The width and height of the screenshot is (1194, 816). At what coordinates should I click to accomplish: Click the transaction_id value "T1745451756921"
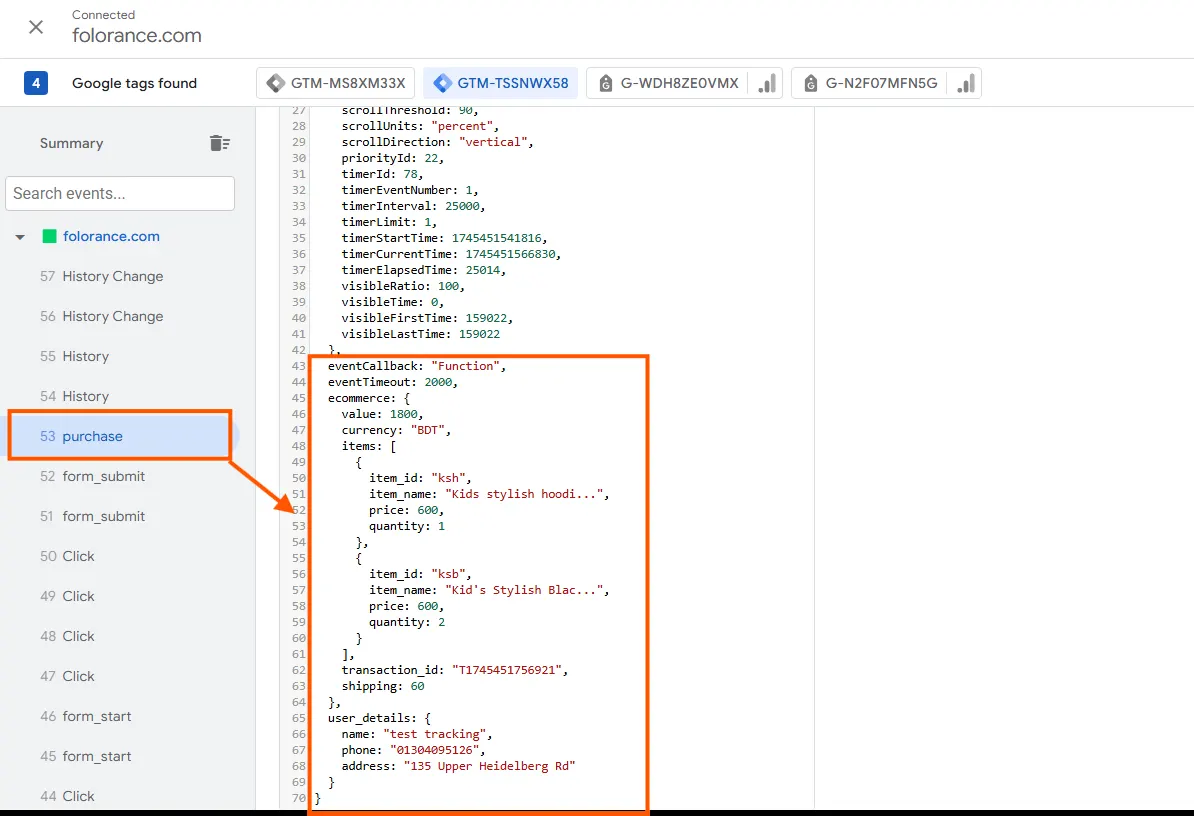pyautogui.click(x=506, y=670)
